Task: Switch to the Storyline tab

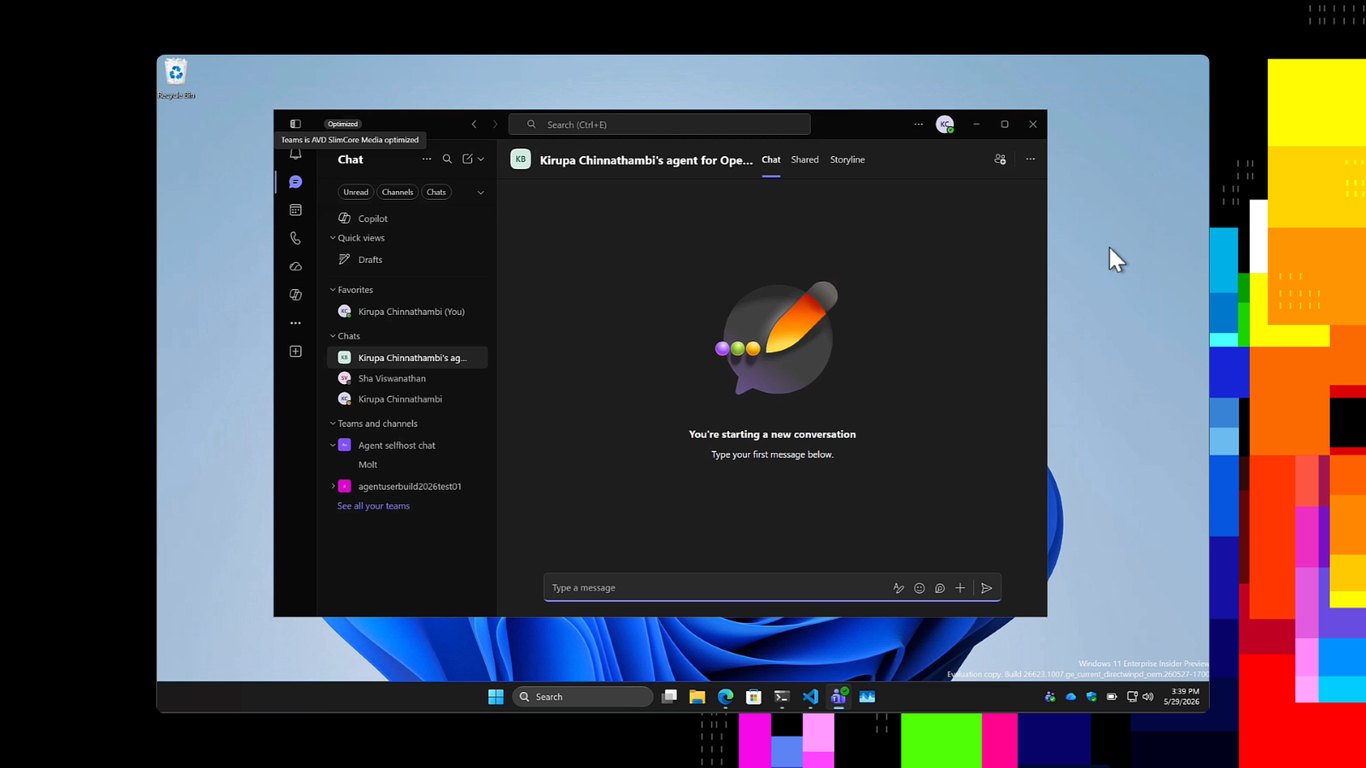Action: click(847, 159)
